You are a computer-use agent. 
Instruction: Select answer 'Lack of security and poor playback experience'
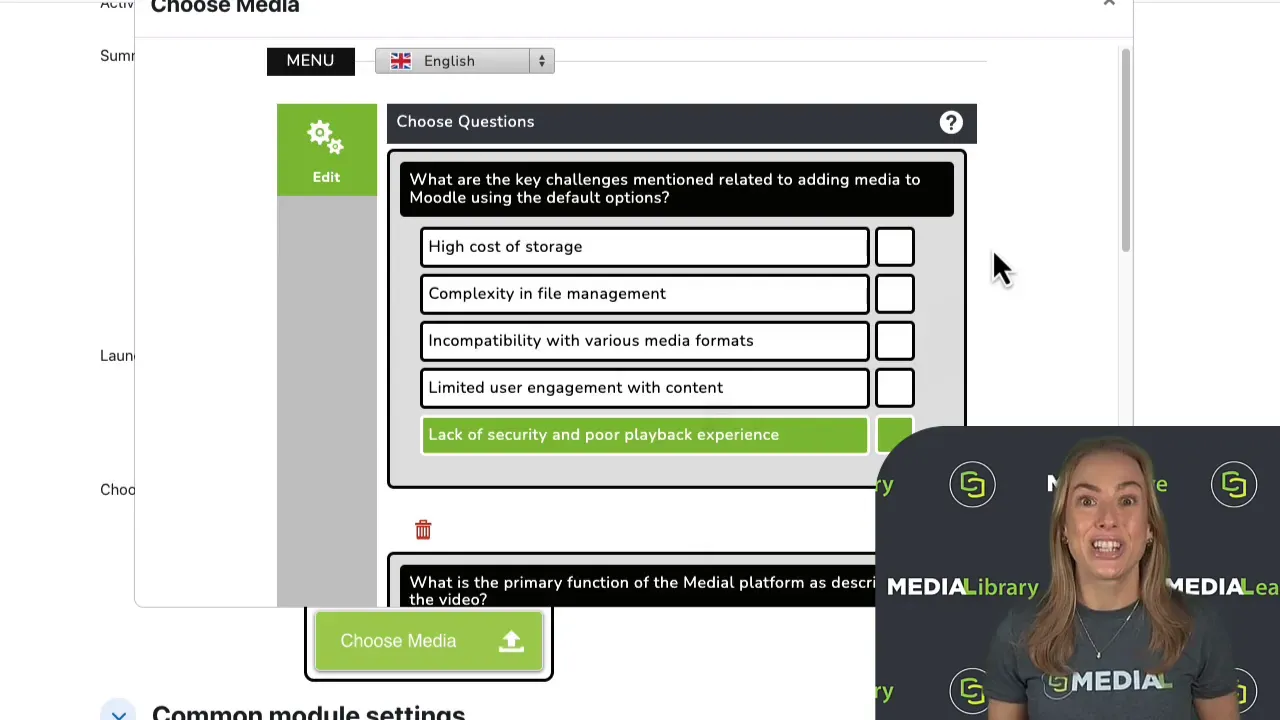click(x=645, y=435)
